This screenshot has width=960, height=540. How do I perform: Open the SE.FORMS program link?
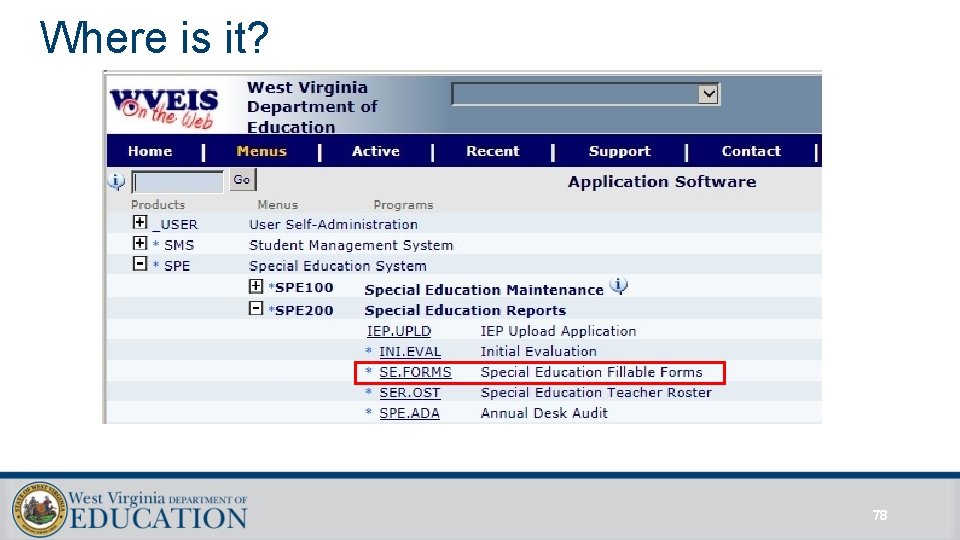pos(415,372)
